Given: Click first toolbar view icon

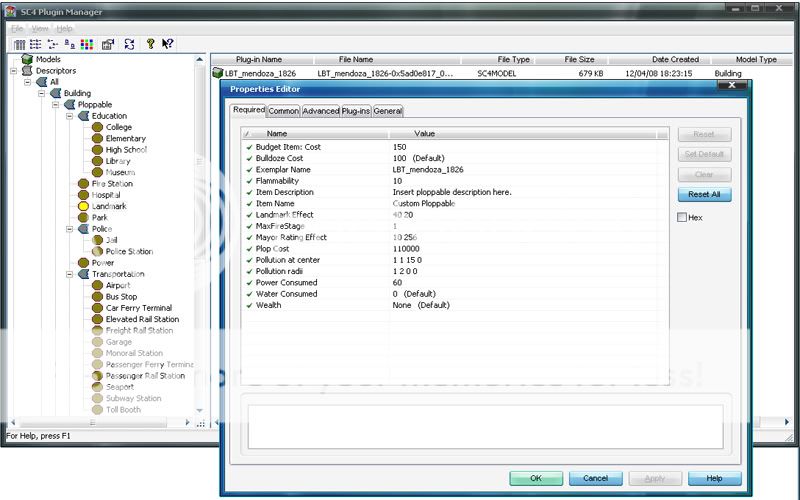Looking at the screenshot, I should point(20,44).
